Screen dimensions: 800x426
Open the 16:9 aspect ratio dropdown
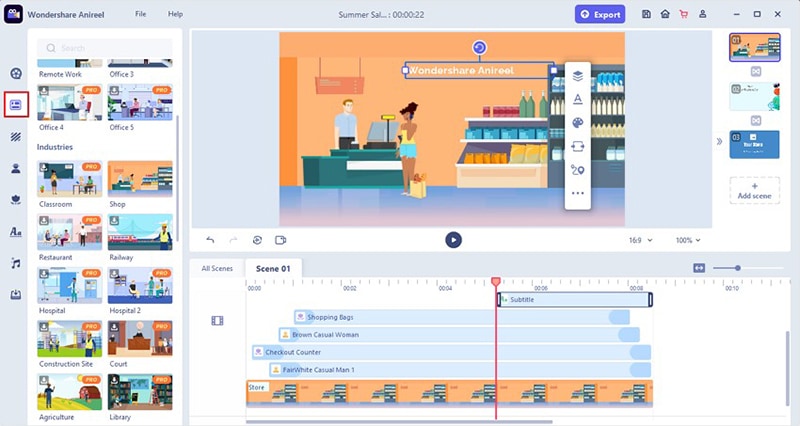pos(640,240)
